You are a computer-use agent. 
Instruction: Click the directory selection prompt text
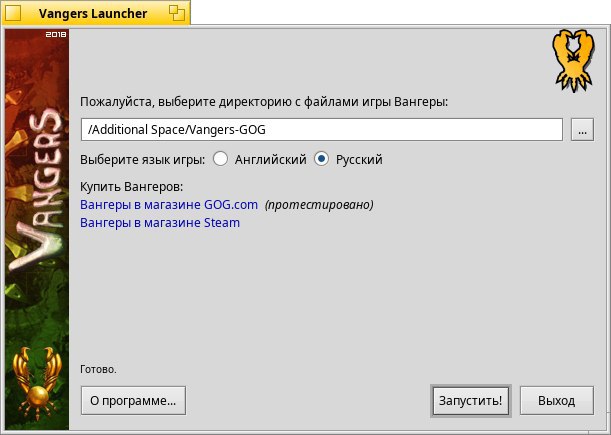[x=264, y=102]
